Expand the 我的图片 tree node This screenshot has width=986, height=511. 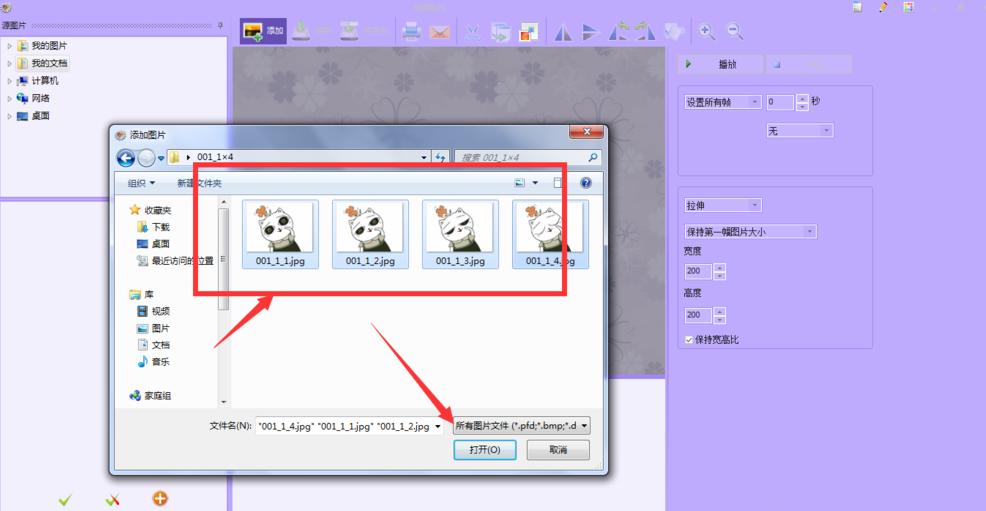[x=9, y=46]
